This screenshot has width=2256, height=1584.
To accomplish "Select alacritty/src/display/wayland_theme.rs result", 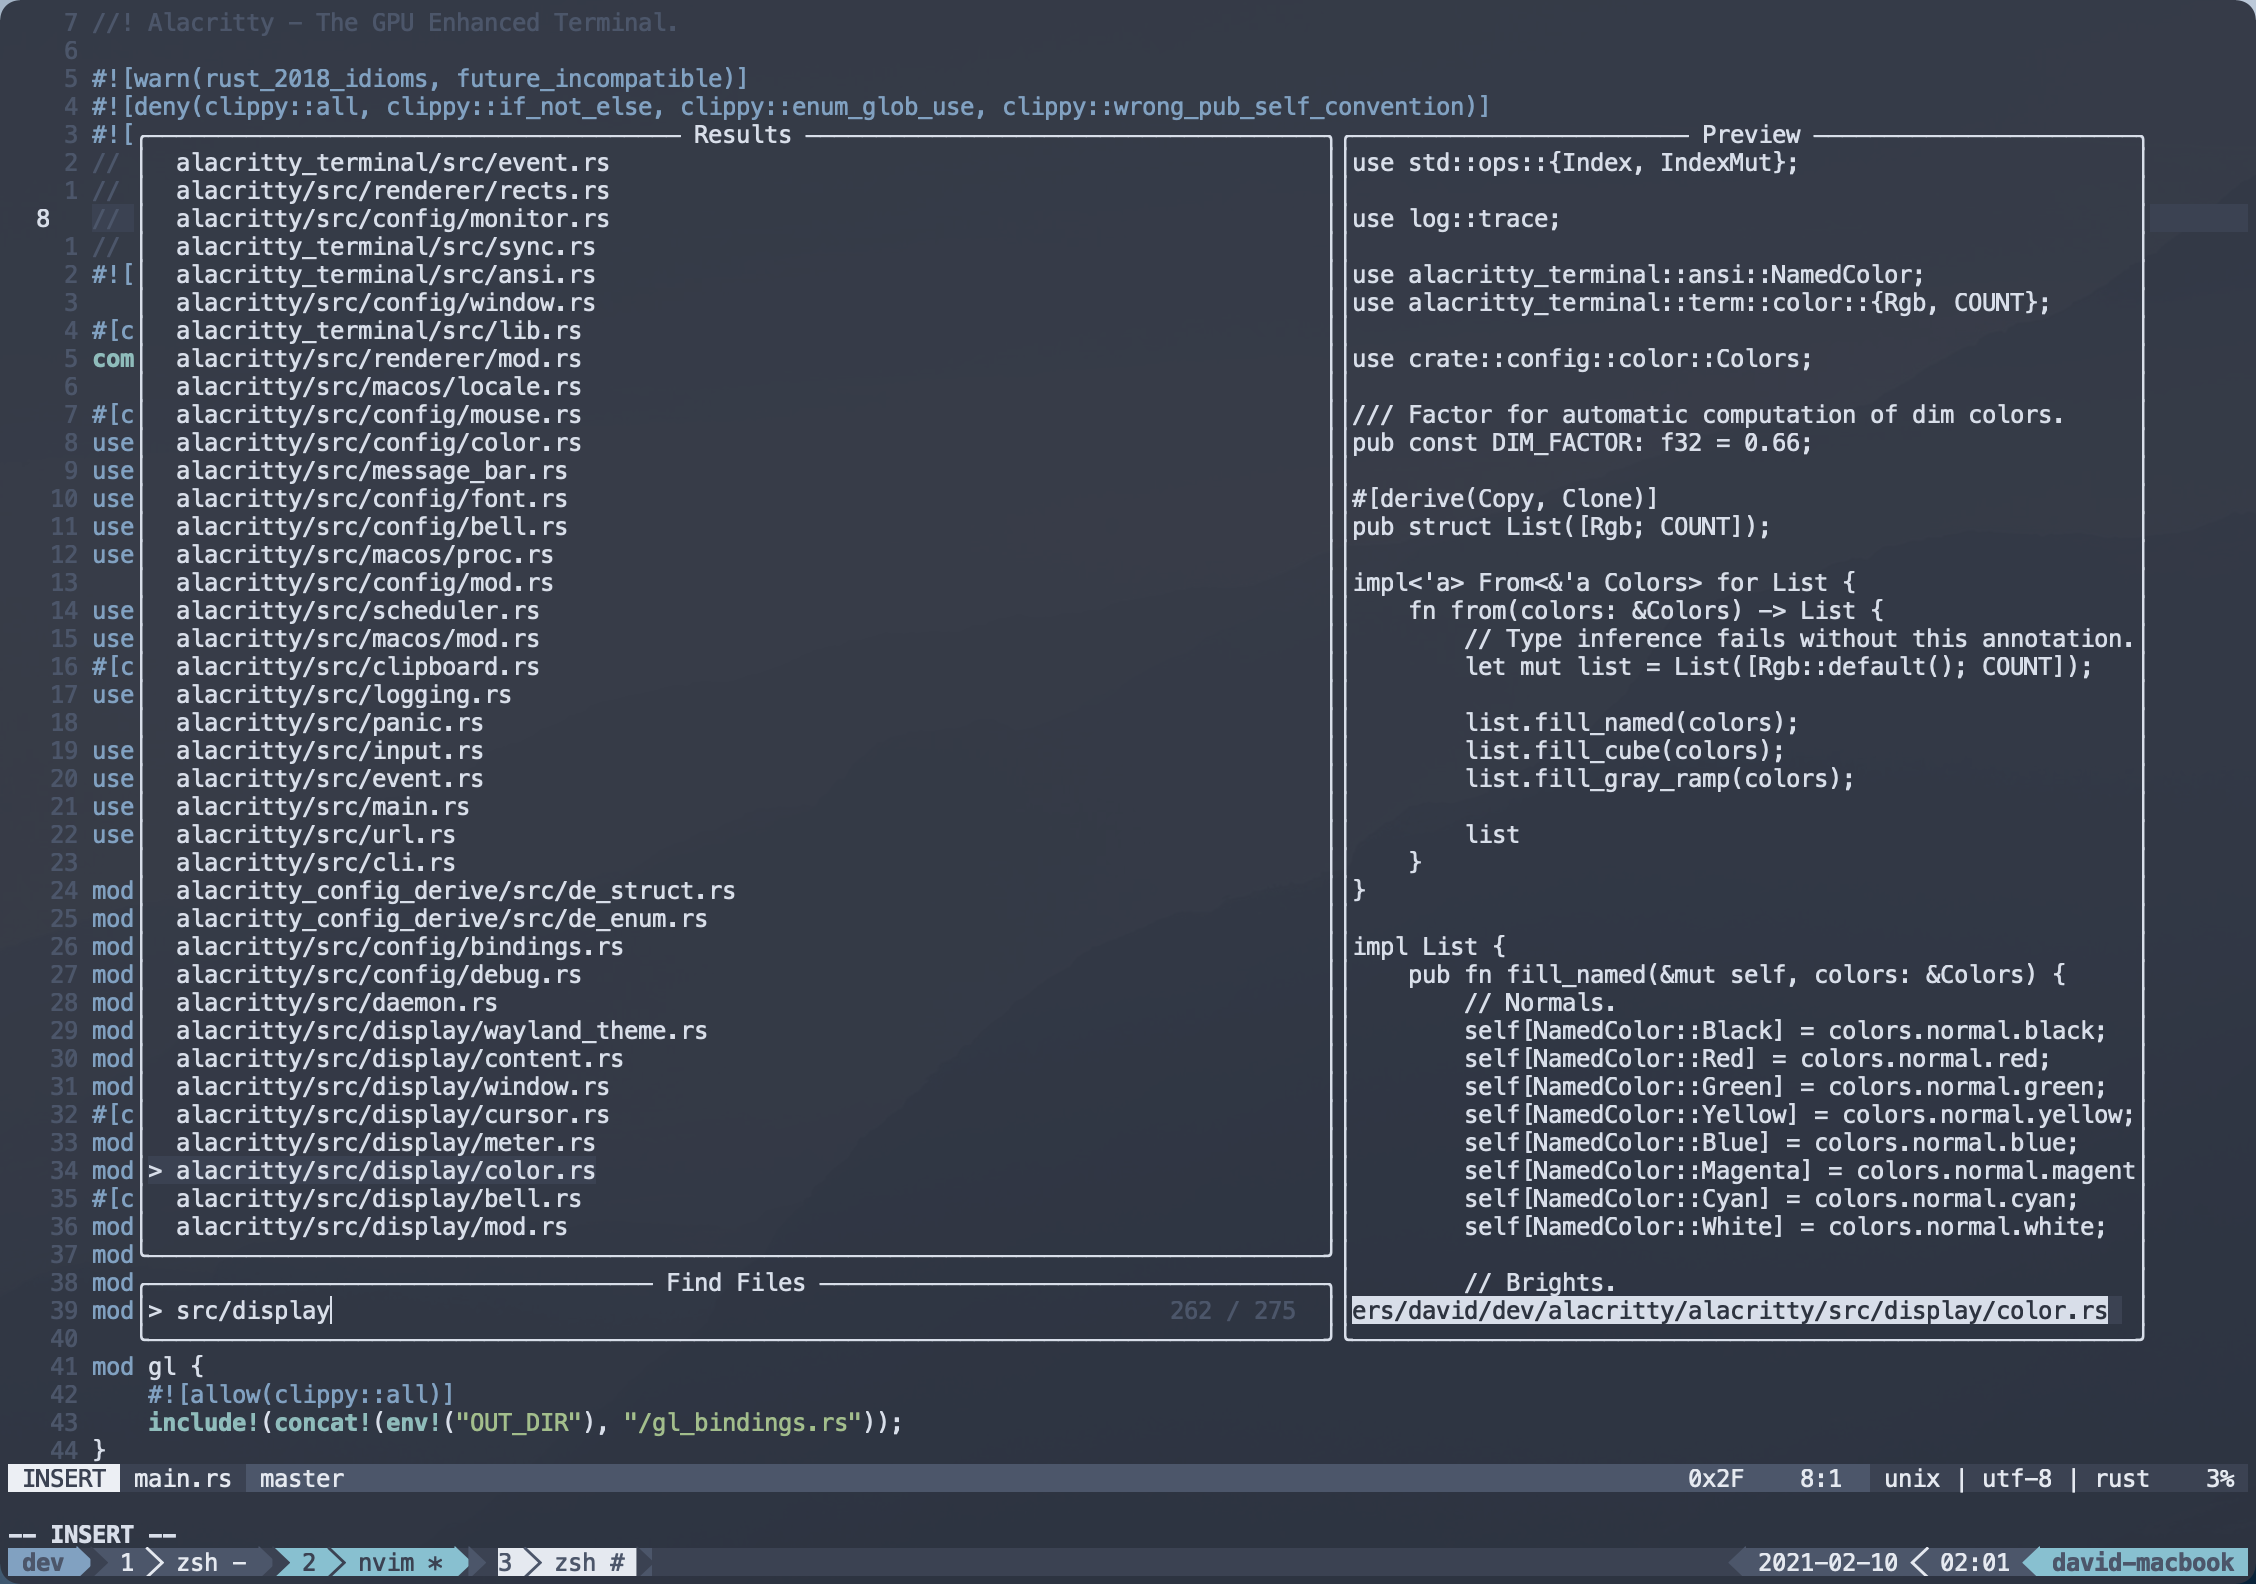I will click(441, 1031).
